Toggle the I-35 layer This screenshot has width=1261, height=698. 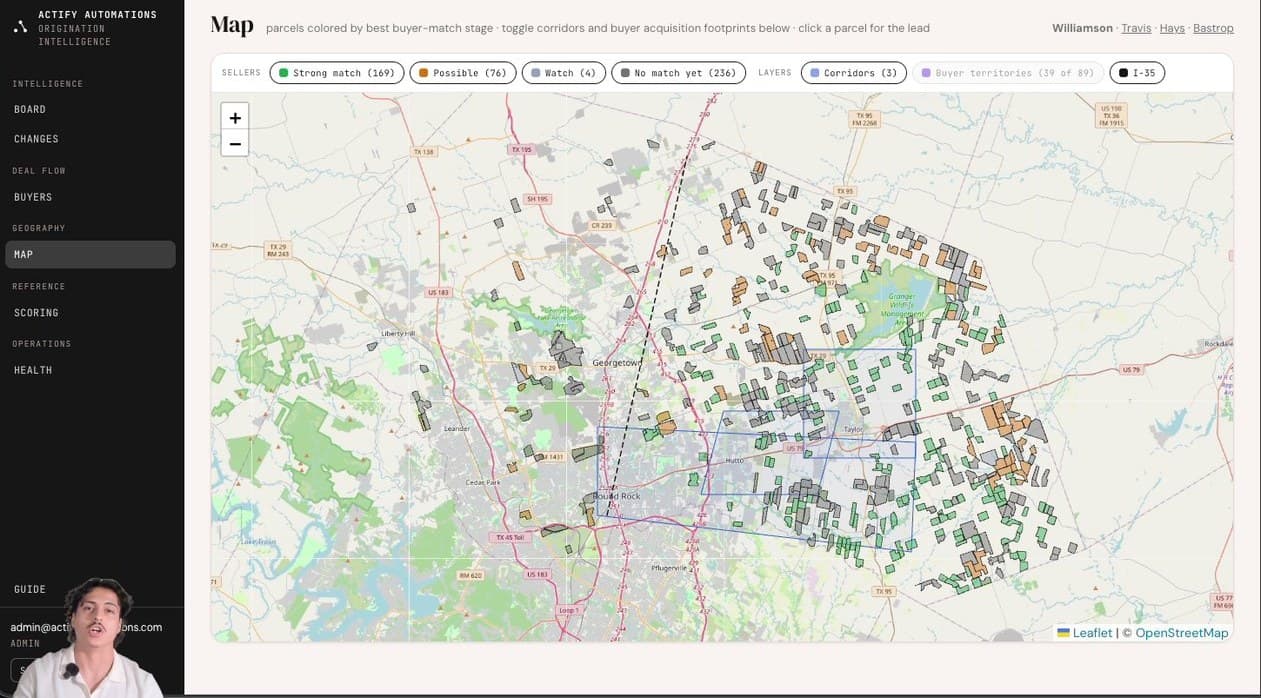pos(1137,73)
